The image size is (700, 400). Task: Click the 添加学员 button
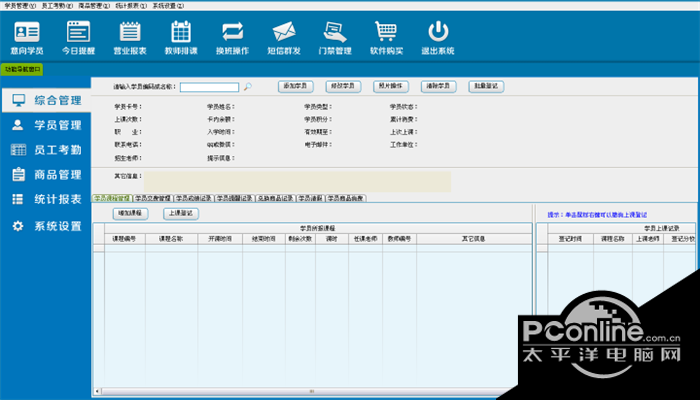(x=296, y=86)
